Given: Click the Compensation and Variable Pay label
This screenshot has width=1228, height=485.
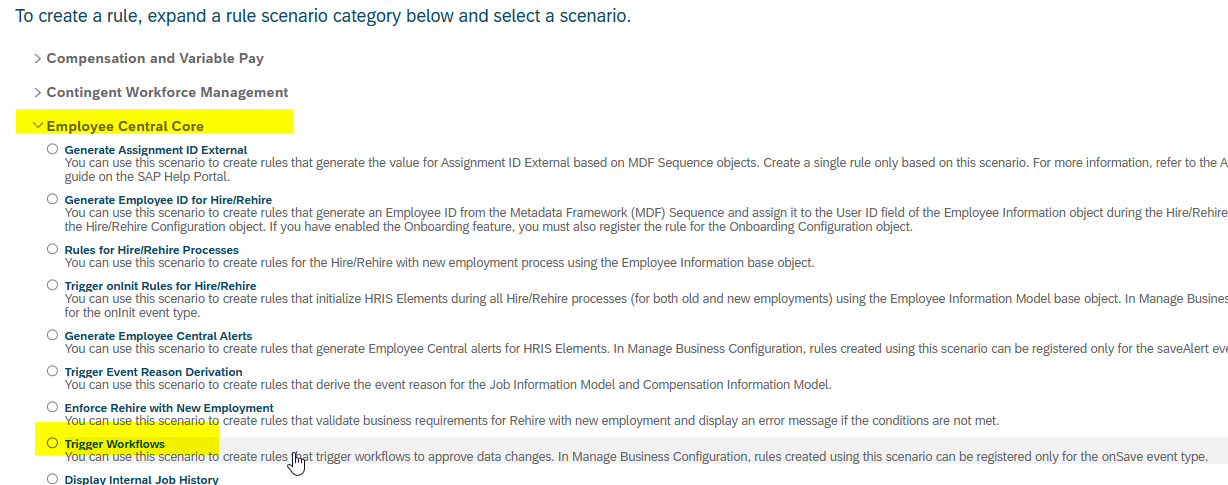Looking at the screenshot, I should tap(155, 59).
